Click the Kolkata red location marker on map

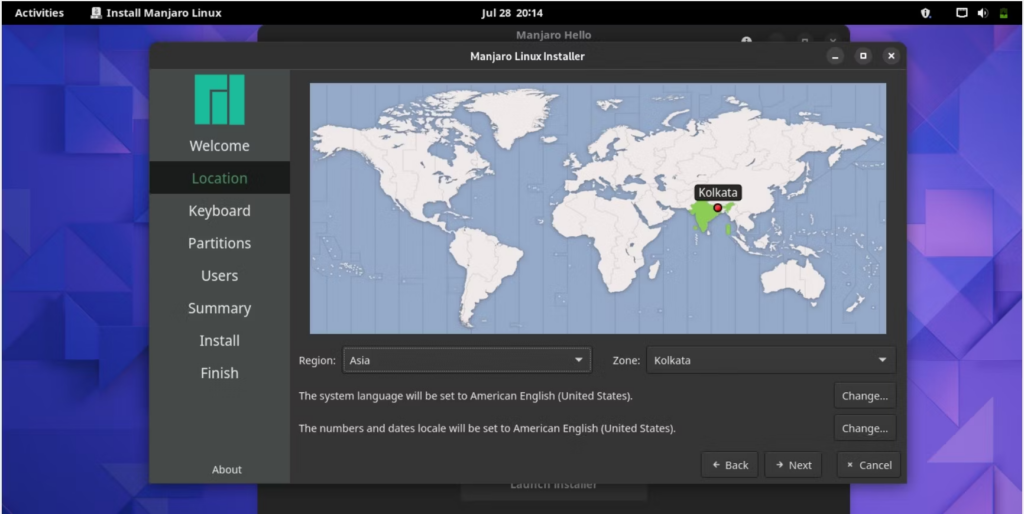tap(718, 208)
